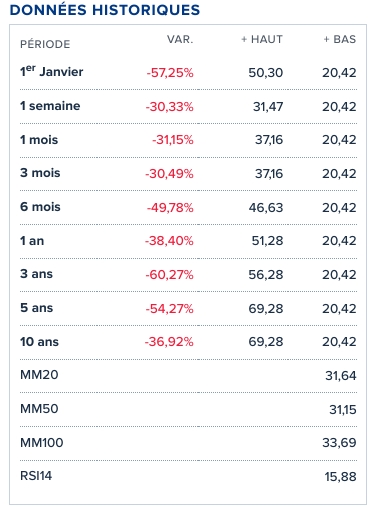The height and width of the screenshot is (508, 376).
Task: Click the VAR. column header
Action: point(180,39)
